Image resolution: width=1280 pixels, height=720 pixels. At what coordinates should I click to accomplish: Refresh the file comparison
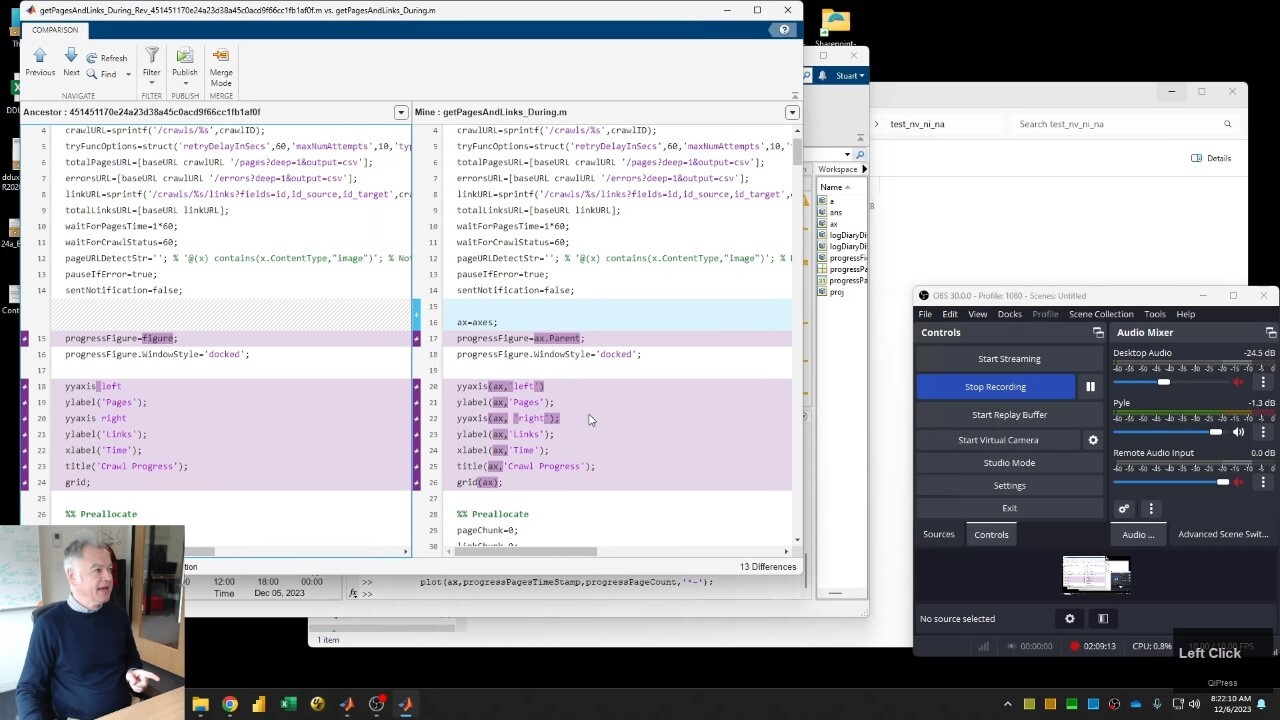pos(107,58)
